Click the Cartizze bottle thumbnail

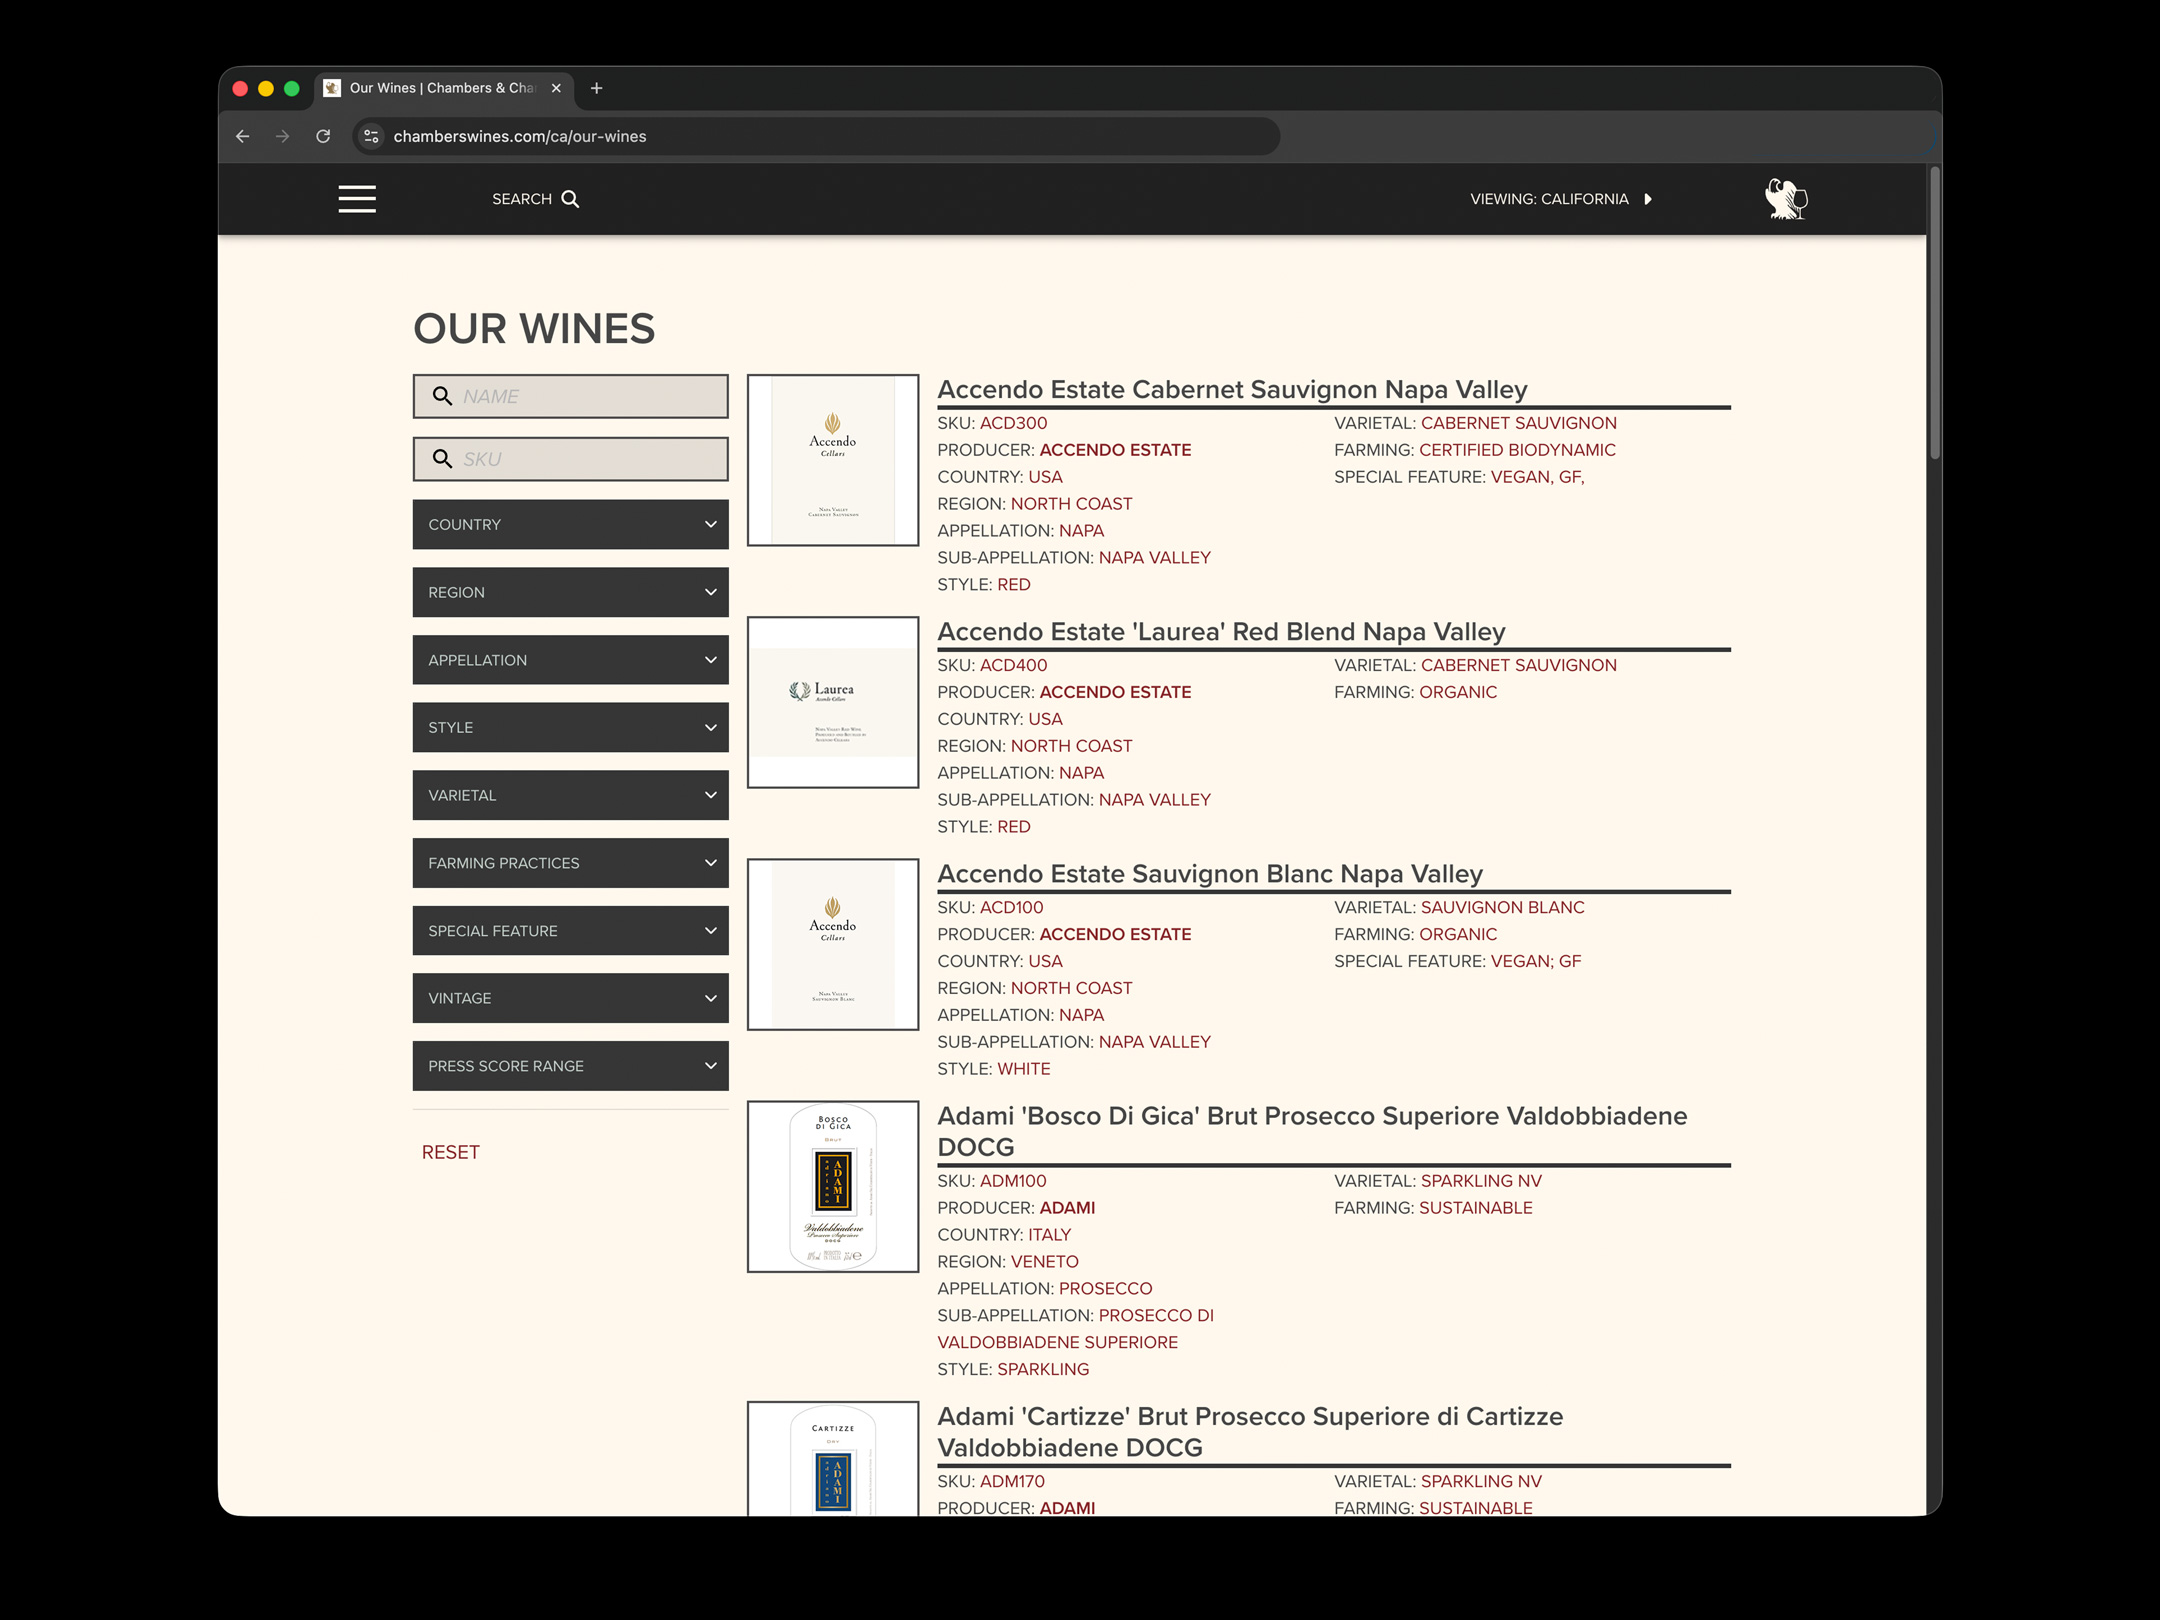pos(833,1458)
